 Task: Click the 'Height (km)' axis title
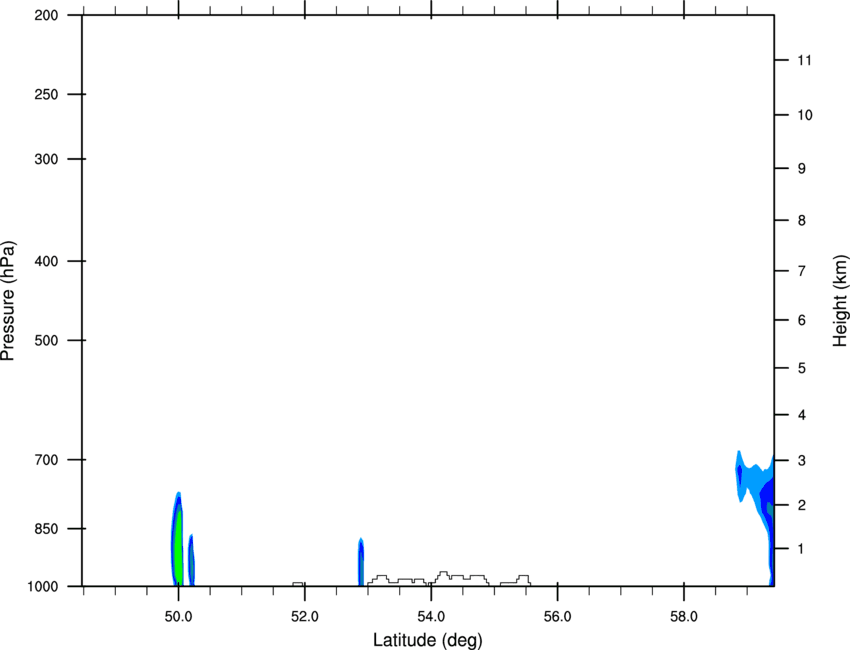(840, 301)
